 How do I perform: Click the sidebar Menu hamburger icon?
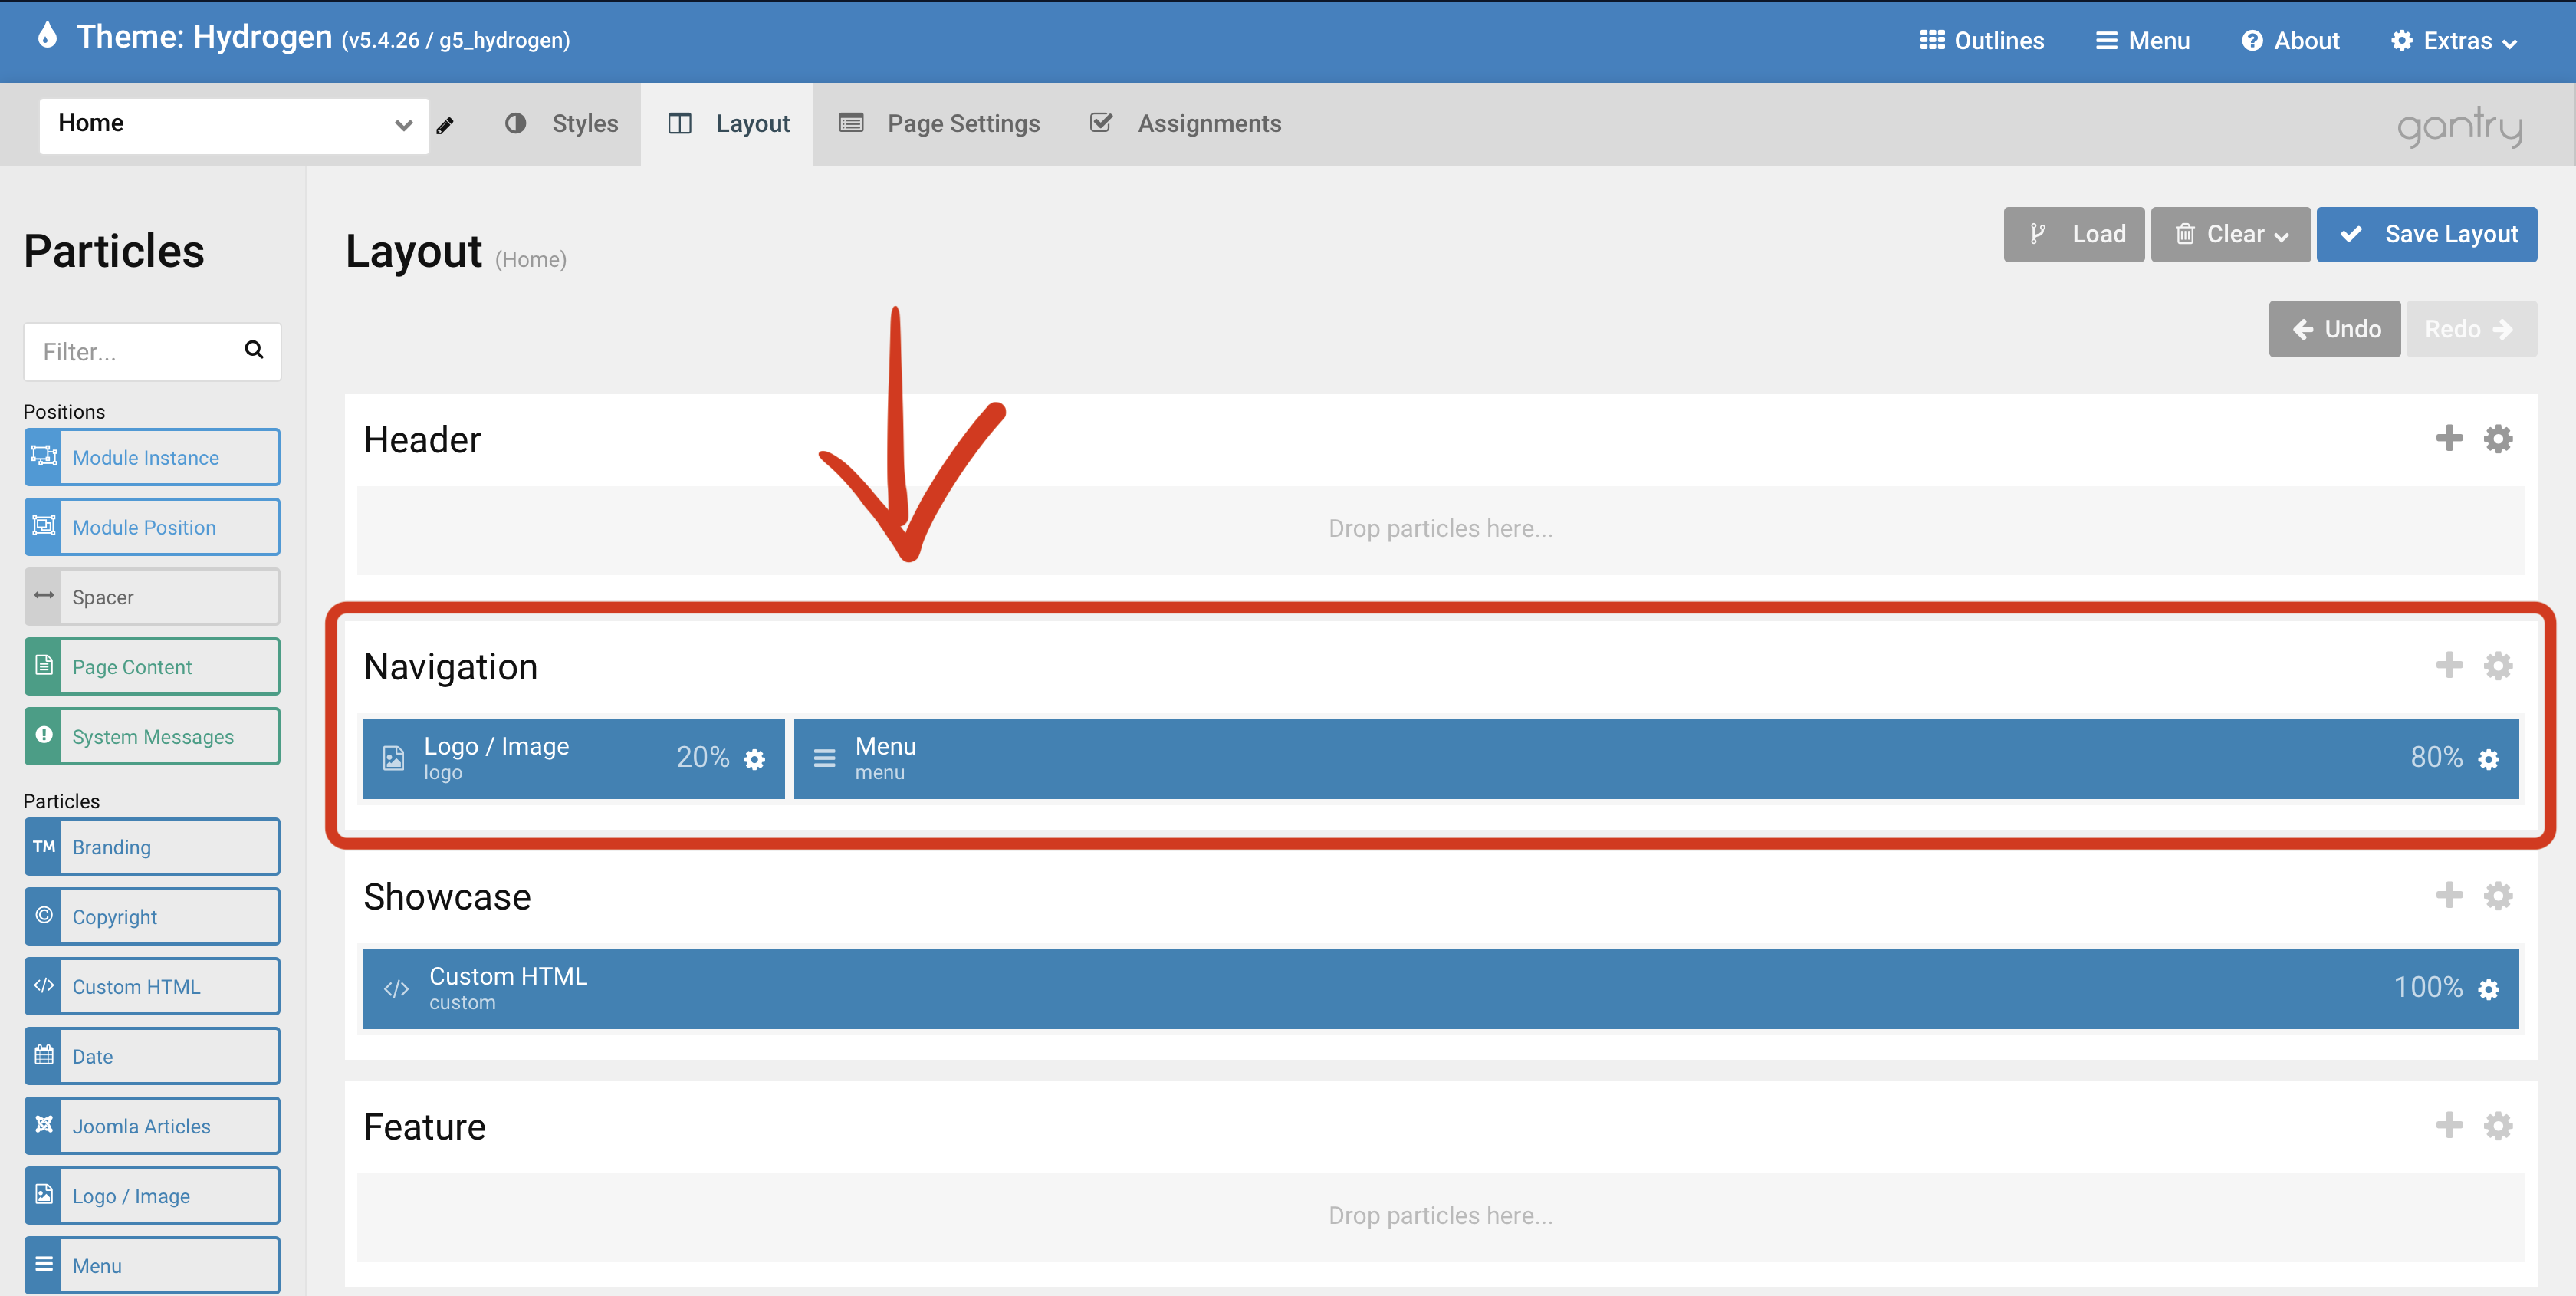click(44, 1265)
